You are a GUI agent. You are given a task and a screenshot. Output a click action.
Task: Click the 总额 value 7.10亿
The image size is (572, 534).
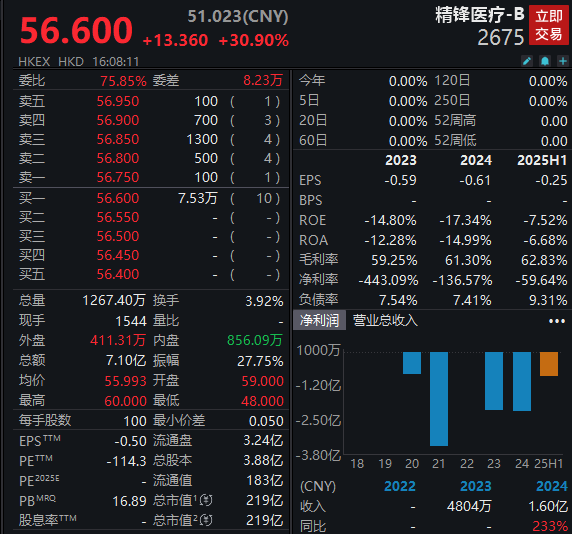pyautogui.click(x=126, y=360)
